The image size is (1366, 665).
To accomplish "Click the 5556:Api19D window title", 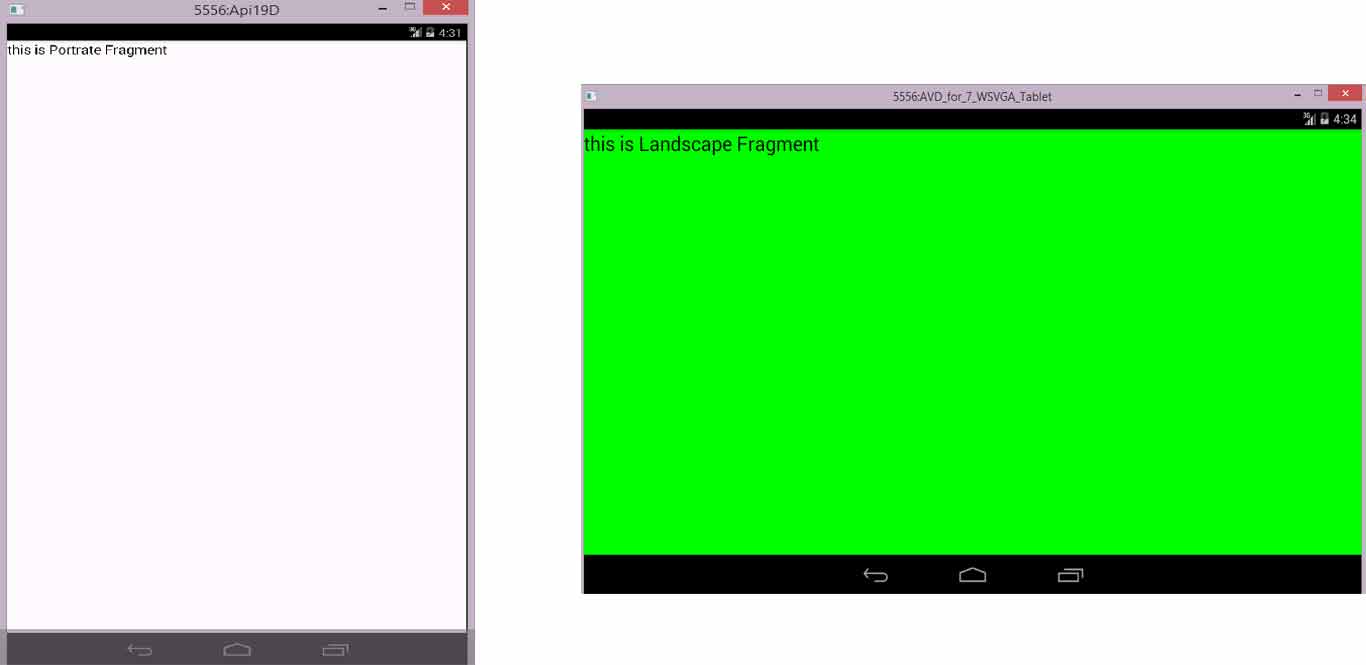I will coord(236,10).
